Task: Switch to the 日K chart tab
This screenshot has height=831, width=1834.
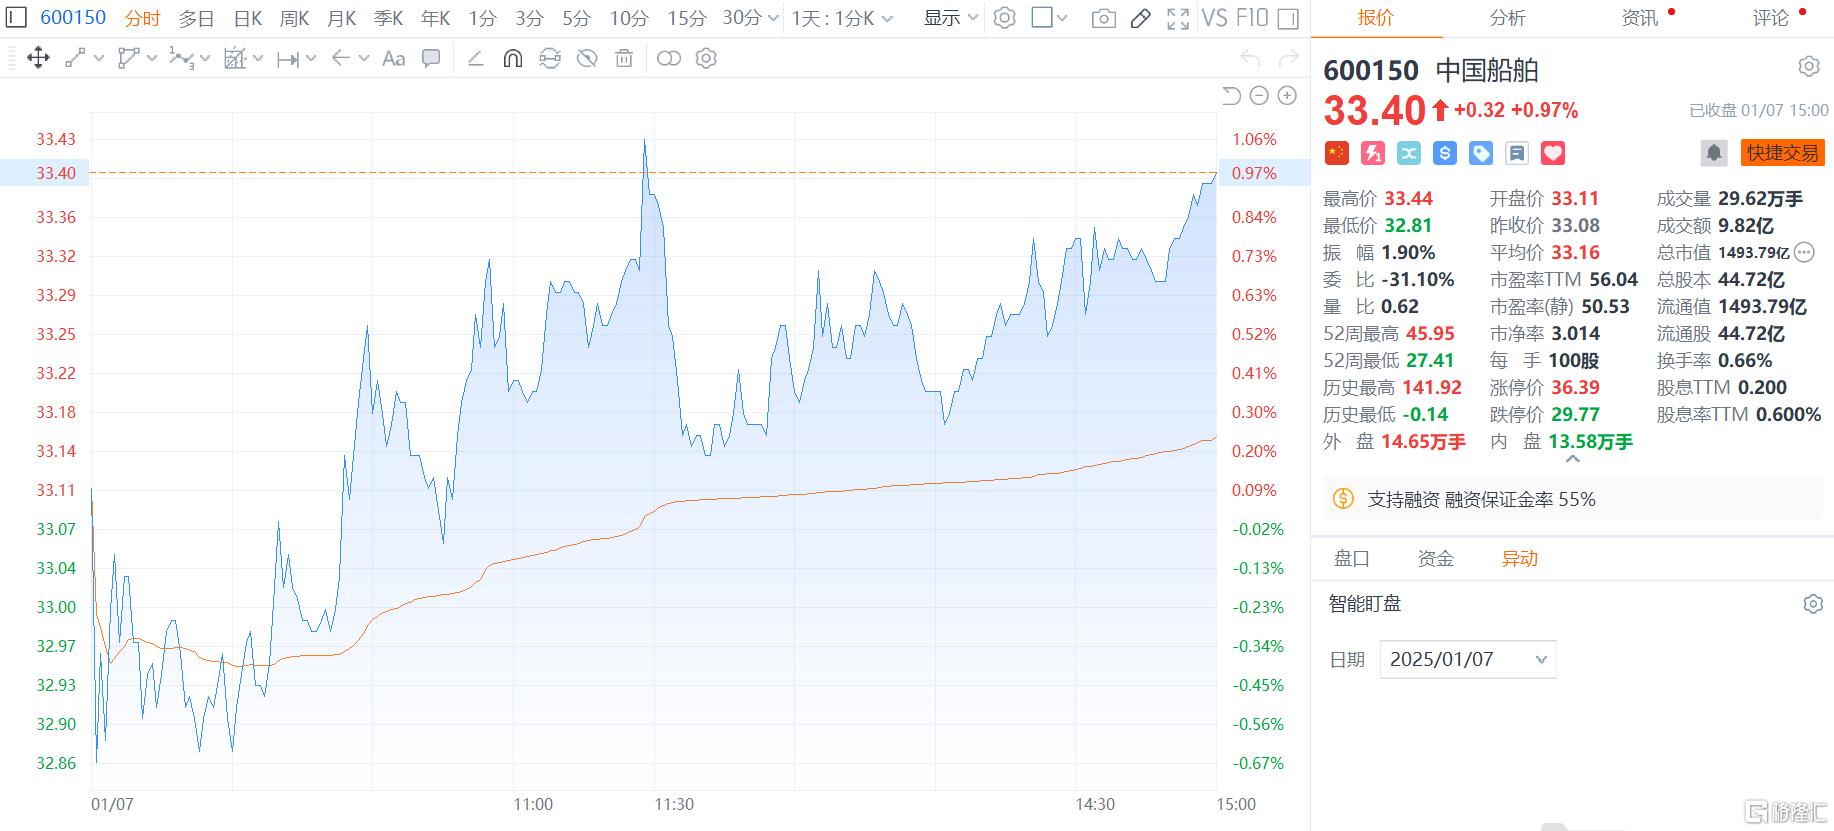Action: tap(248, 18)
